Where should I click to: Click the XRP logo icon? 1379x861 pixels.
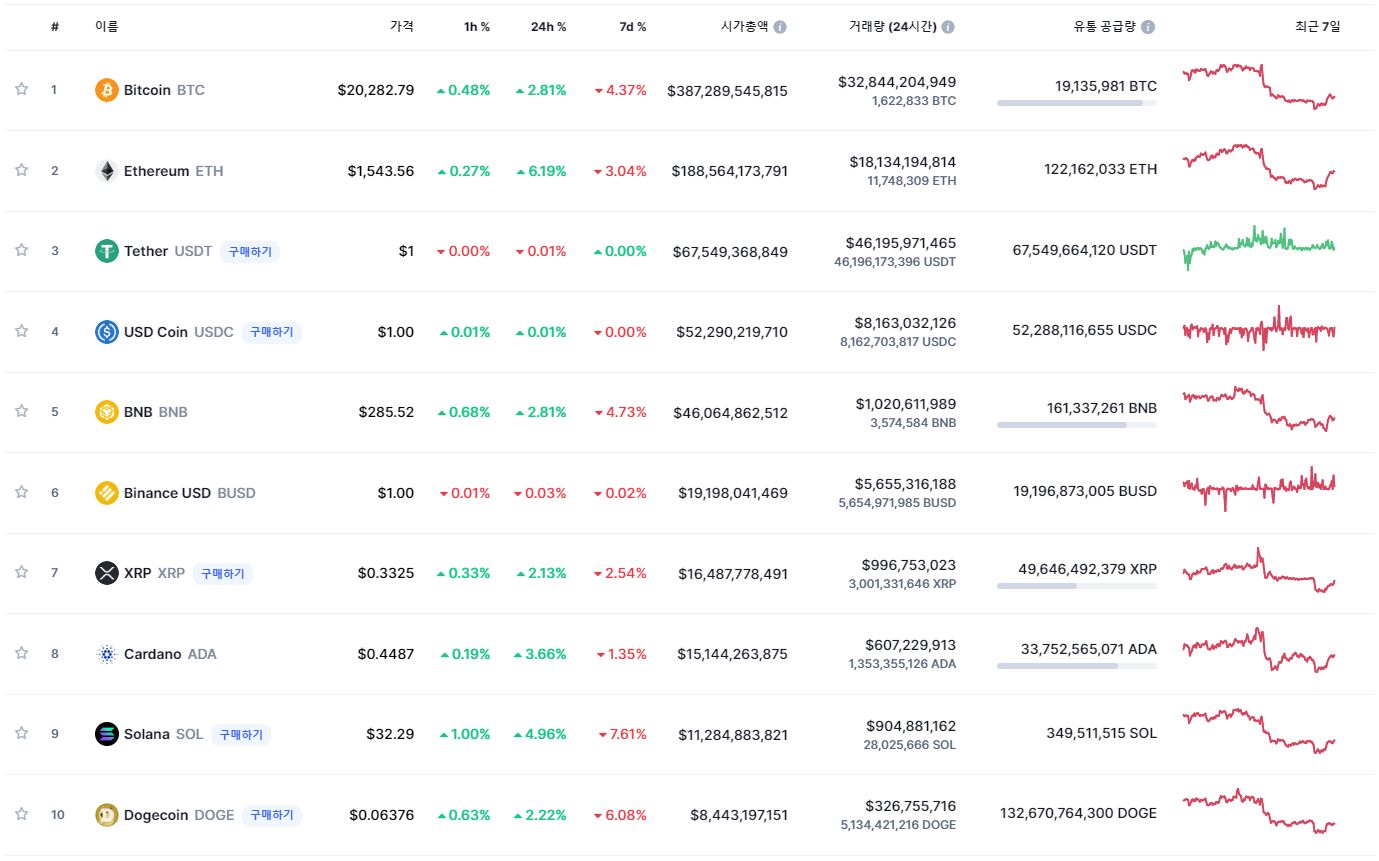106,573
